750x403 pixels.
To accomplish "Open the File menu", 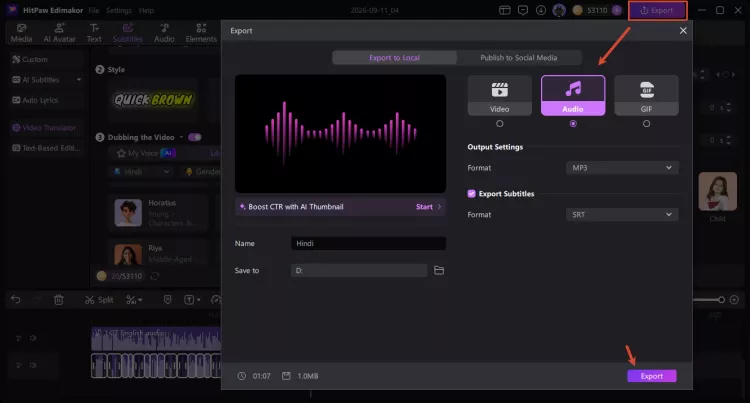I will coord(94,11).
